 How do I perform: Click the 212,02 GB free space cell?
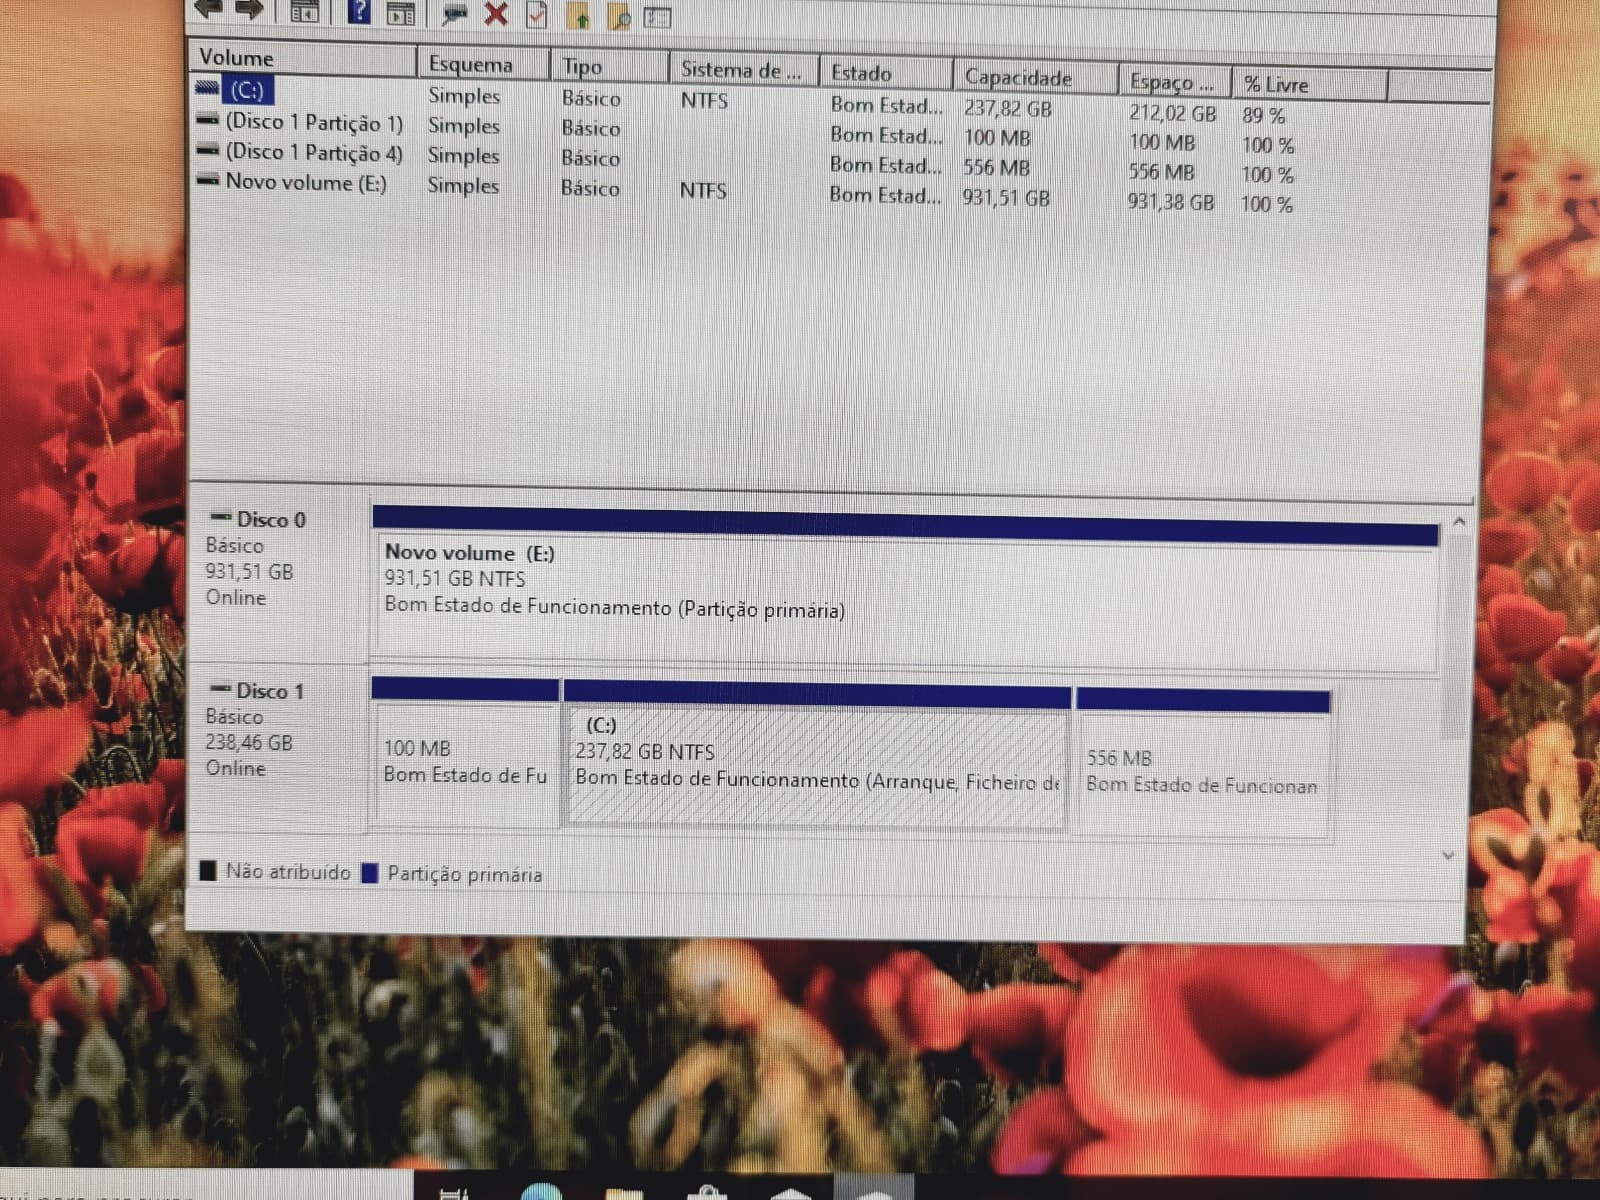(x=1172, y=113)
